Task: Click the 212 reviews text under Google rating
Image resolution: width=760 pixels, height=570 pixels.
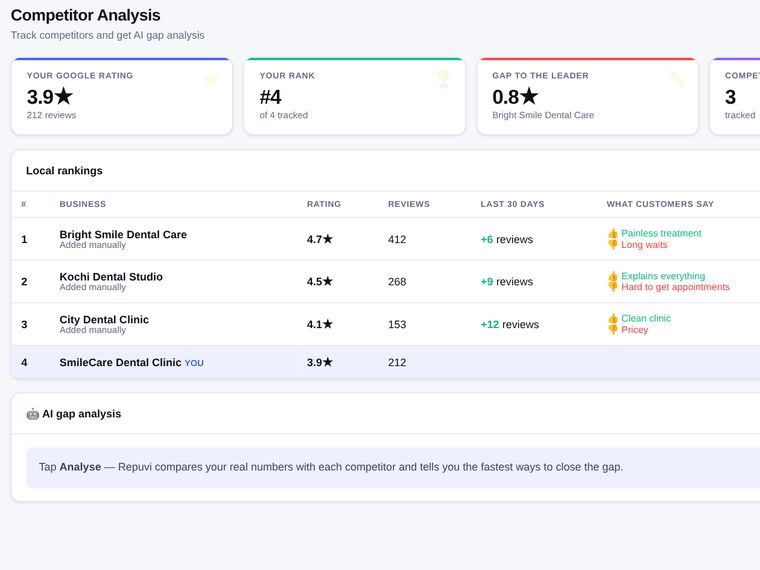Action: pos(51,115)
